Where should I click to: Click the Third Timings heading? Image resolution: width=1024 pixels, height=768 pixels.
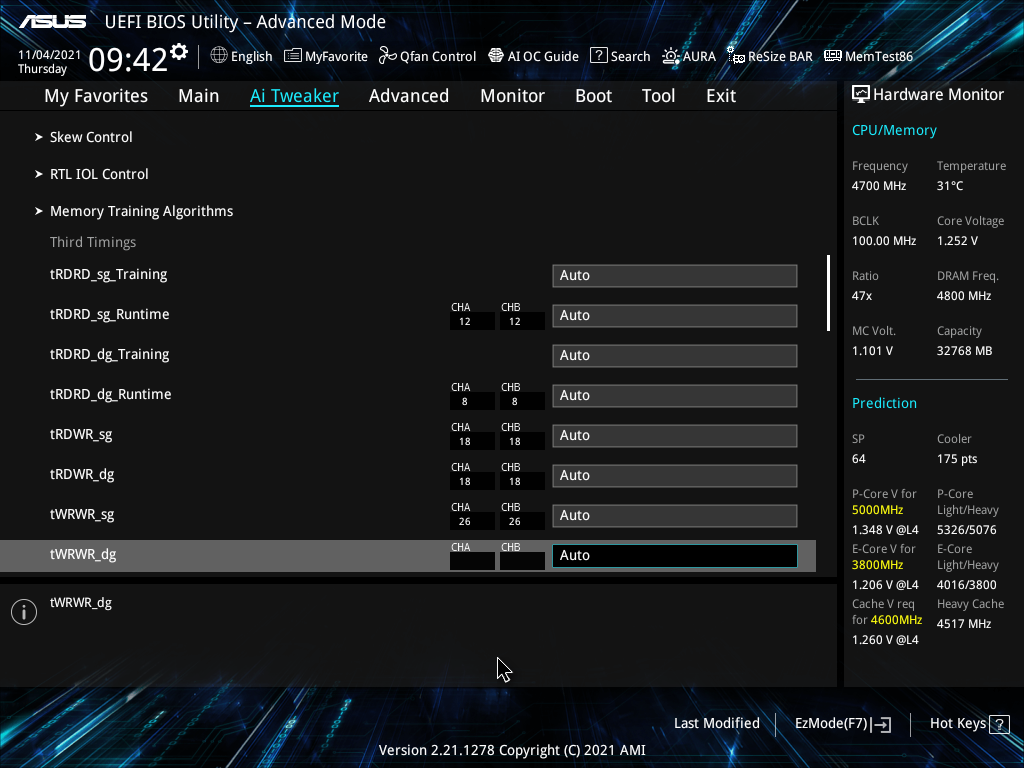pos(93,242)
